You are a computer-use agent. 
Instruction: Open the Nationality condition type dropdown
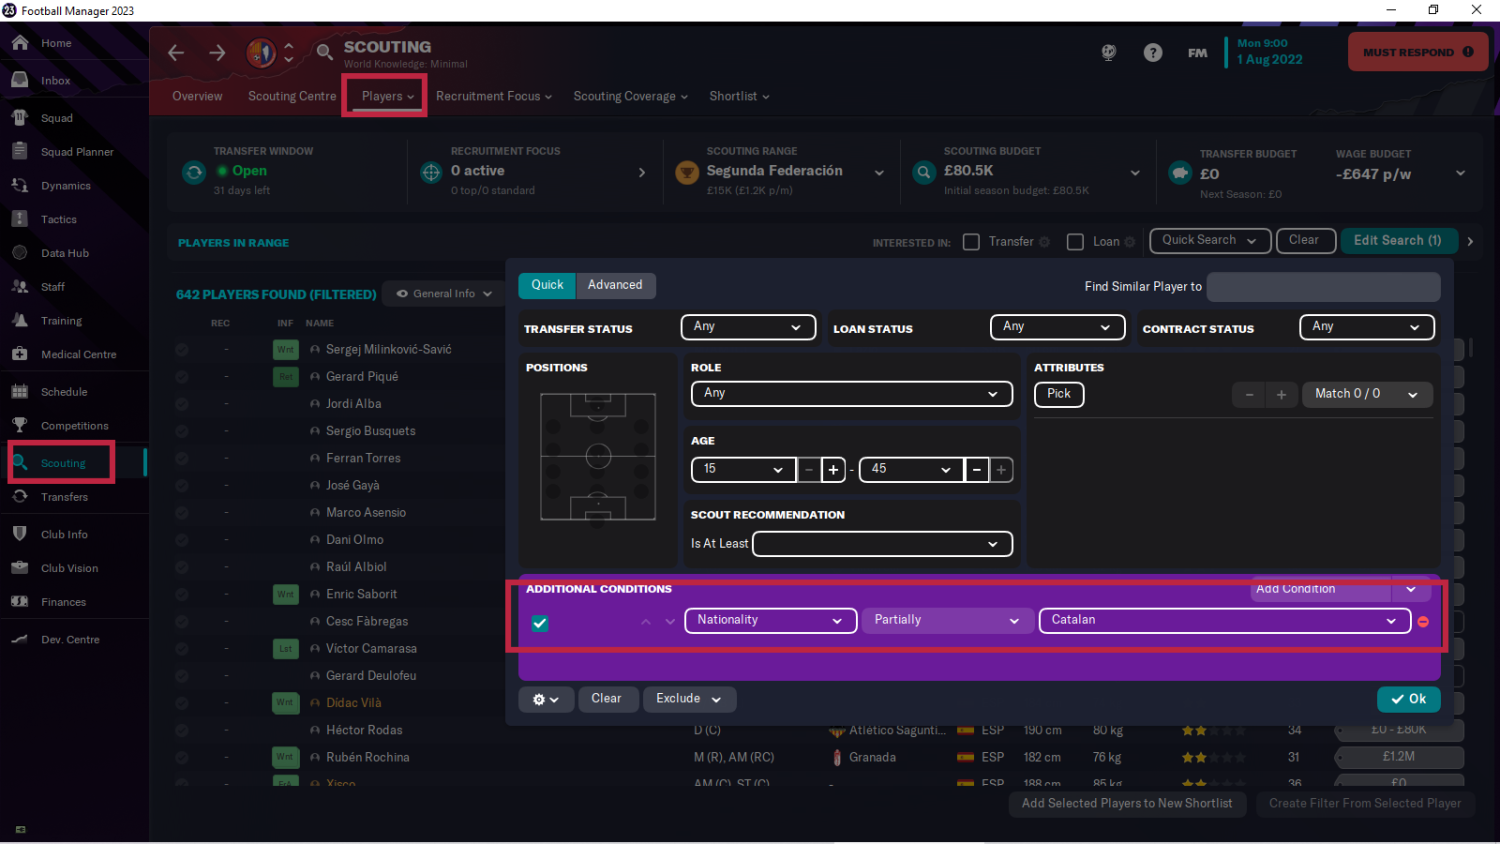coord(770,620)
